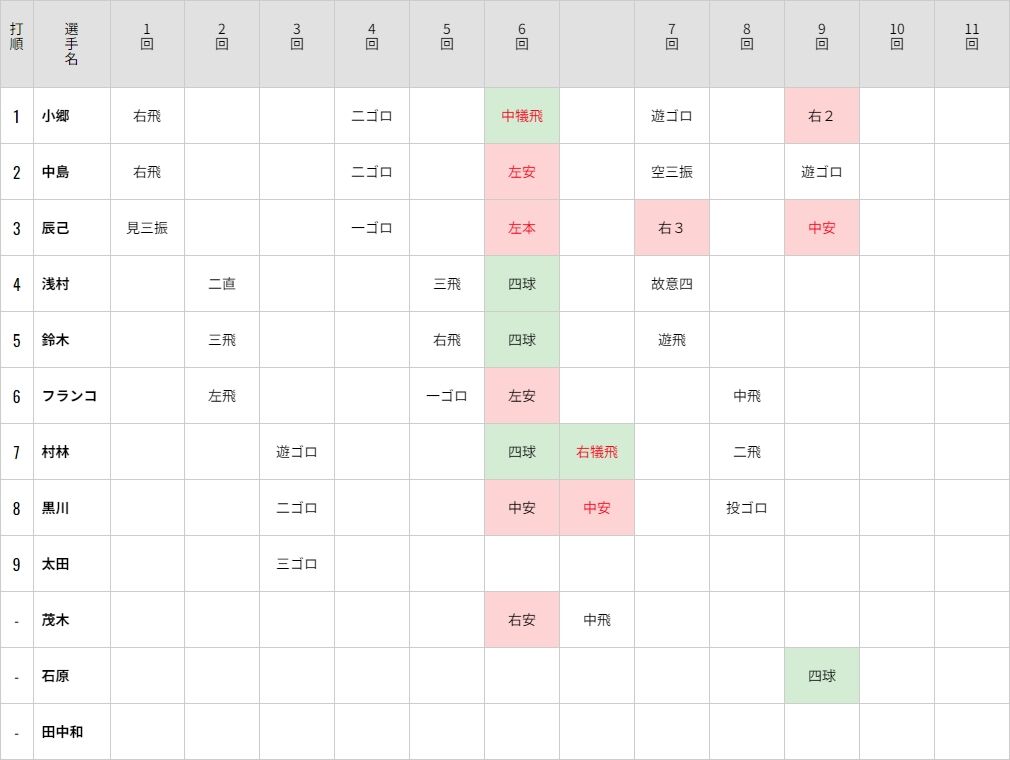Viewport: 1010px width, 760px height.
Task: Click 辰己's 右3 result
Action: tap(671, 228)
